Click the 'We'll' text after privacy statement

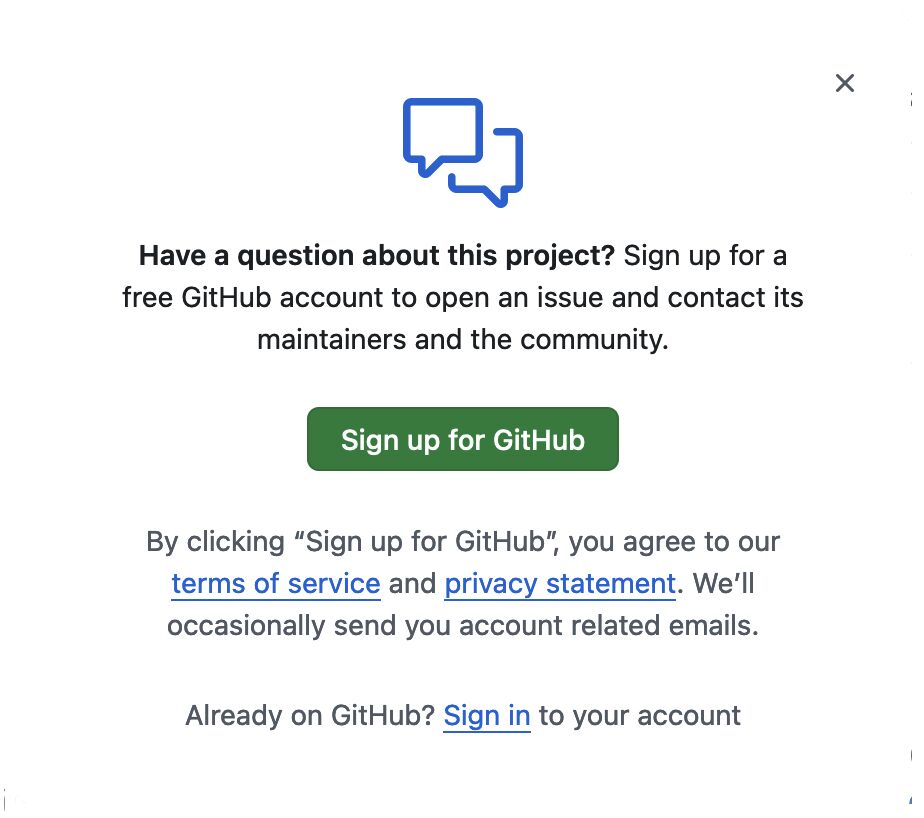pos(724,584)
